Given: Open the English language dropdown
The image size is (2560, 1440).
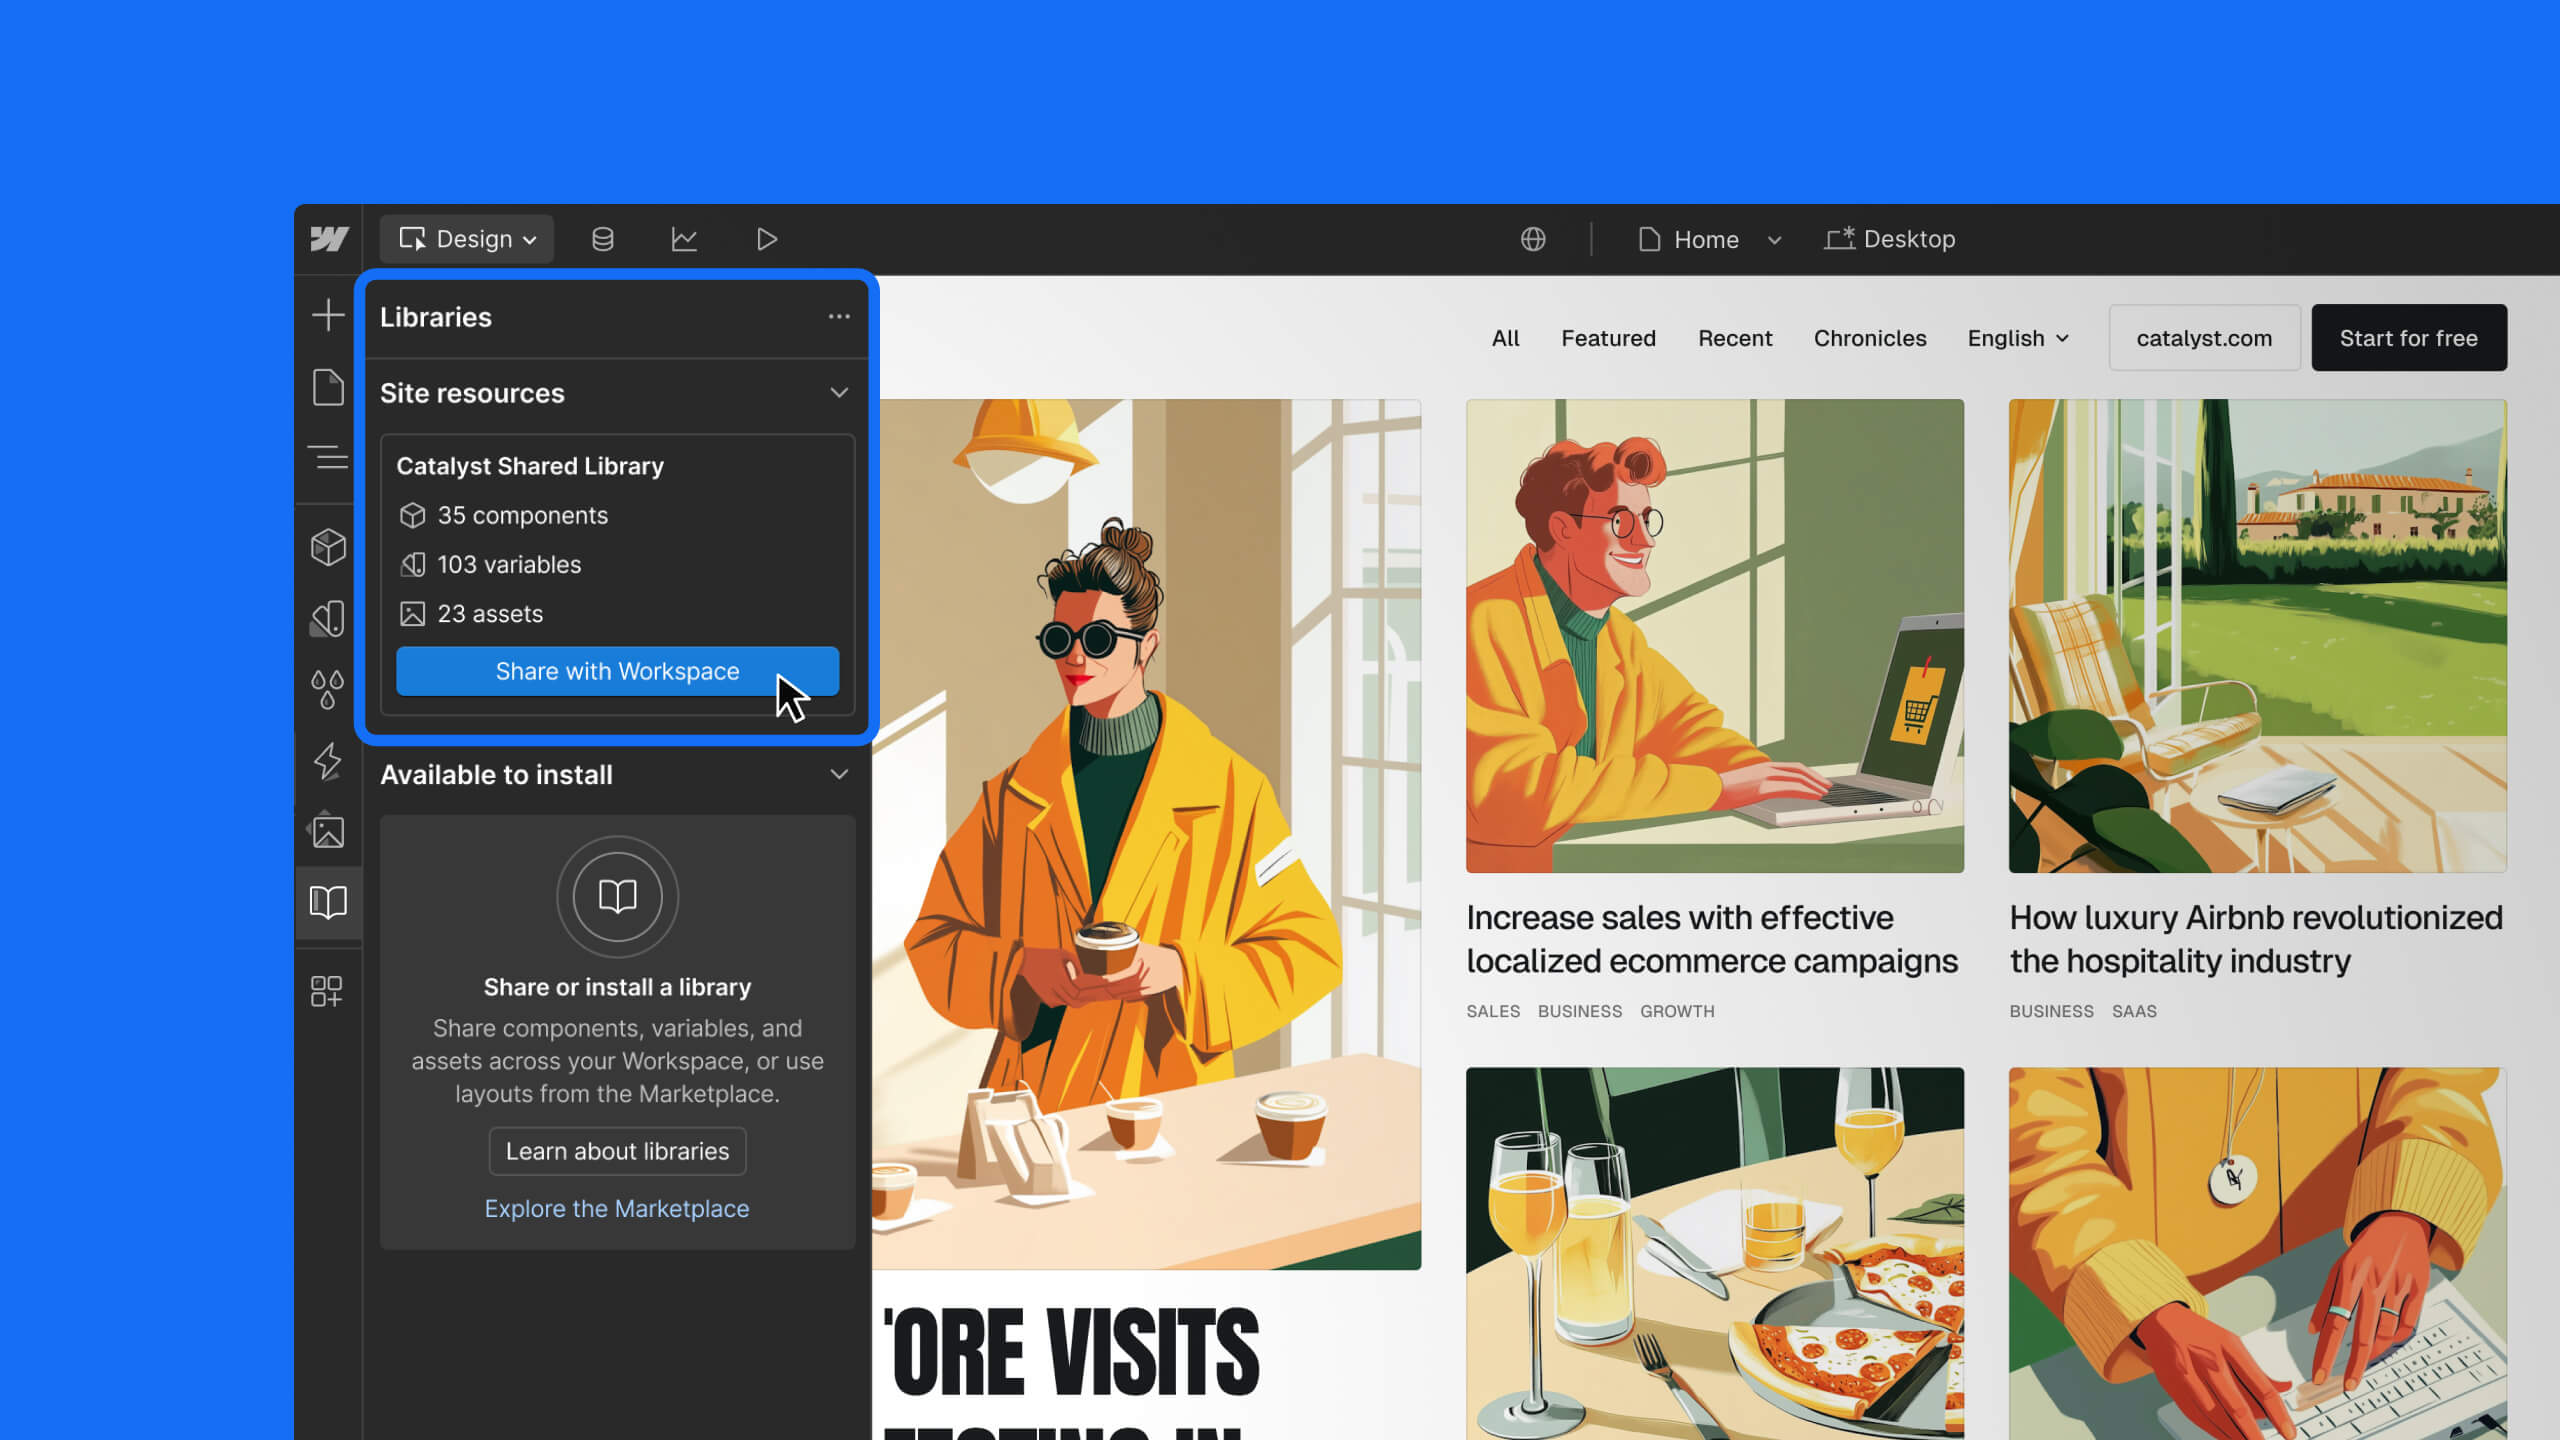Looking at the screenshot, I should coord(2016,338).
